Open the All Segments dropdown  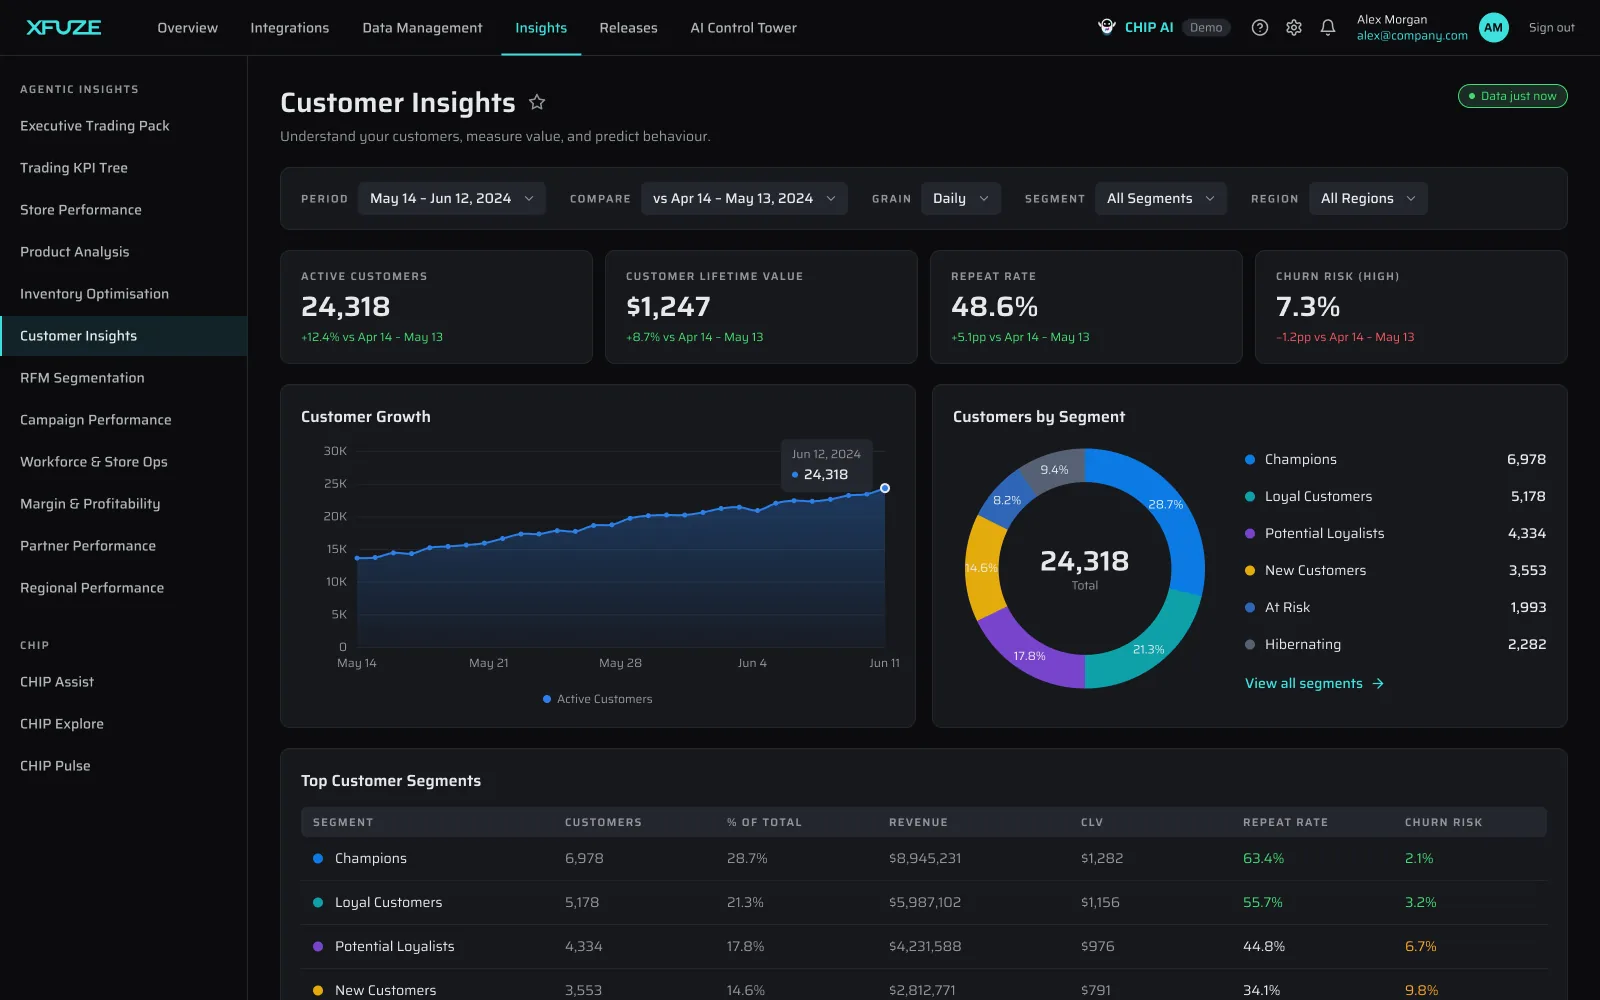(1160, 198)
